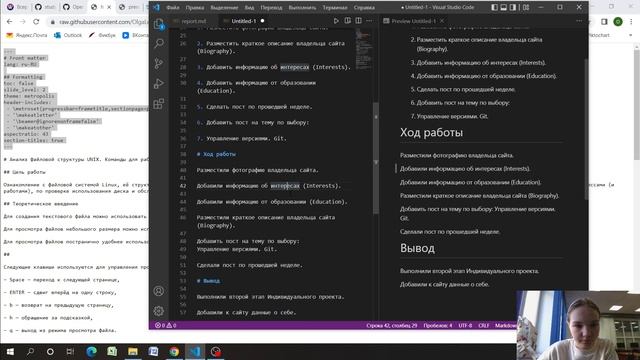Viewport: 640px width, 360px height.
Task: Toggle the secondary side bar layout icon
Action: 513,7
